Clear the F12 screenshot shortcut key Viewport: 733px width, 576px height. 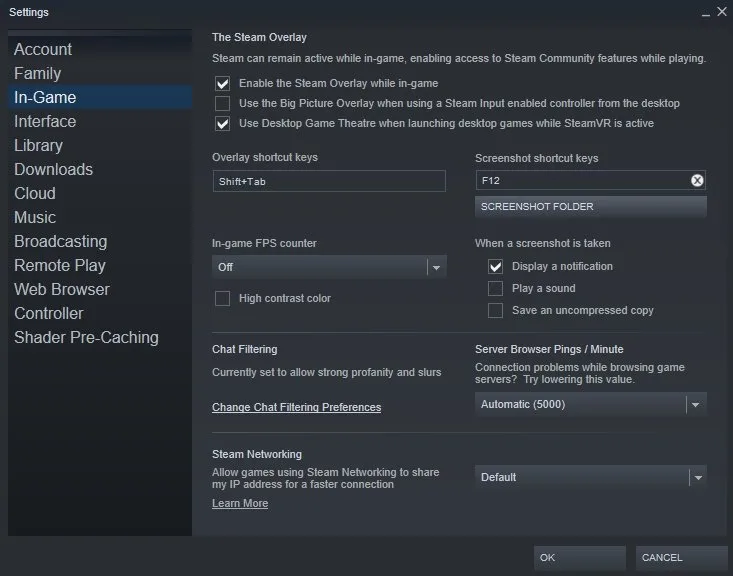coord(697,180)
